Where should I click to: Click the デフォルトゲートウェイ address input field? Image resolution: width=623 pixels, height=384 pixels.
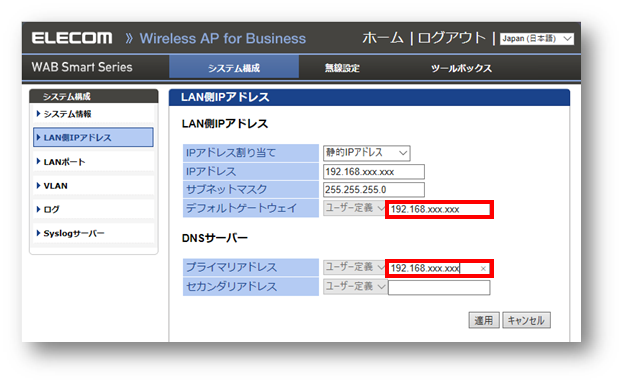[x=439, y=209]
